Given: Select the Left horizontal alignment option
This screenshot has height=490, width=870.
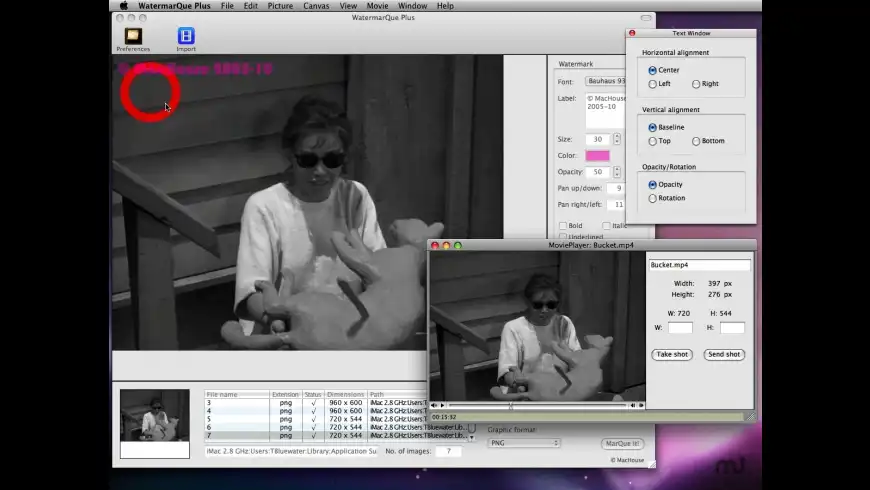Looking at the screenshot, I should pos(653,84).
